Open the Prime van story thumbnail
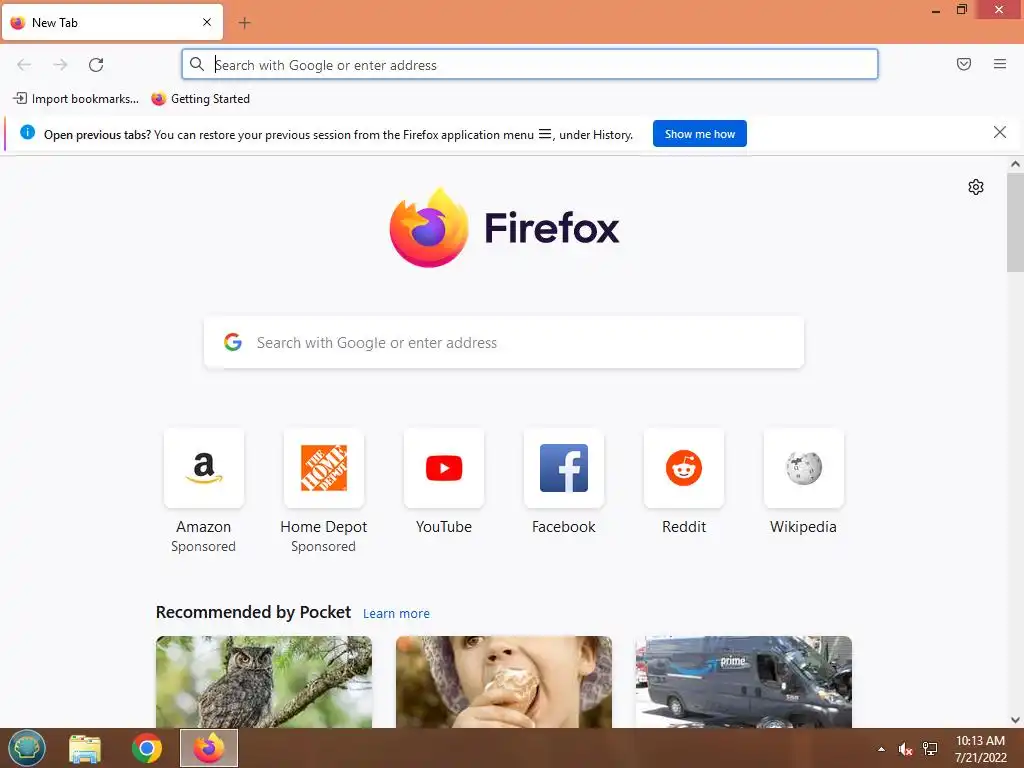 tap(743, 682)
